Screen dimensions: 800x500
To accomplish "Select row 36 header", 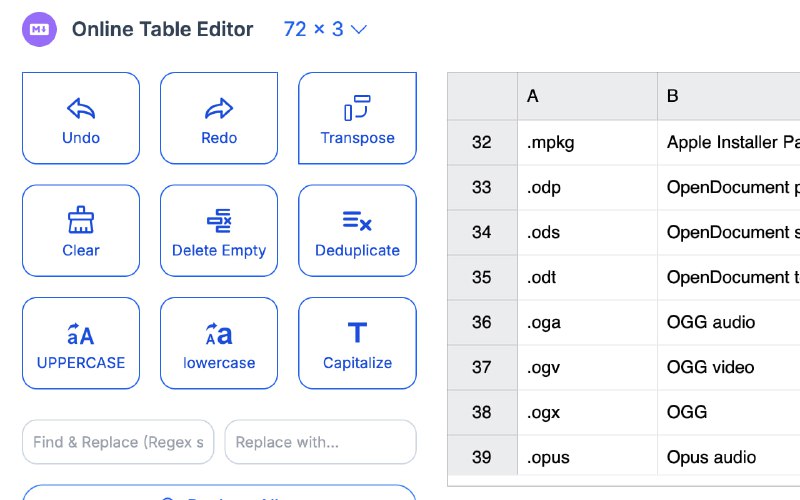I will [482, 323].
